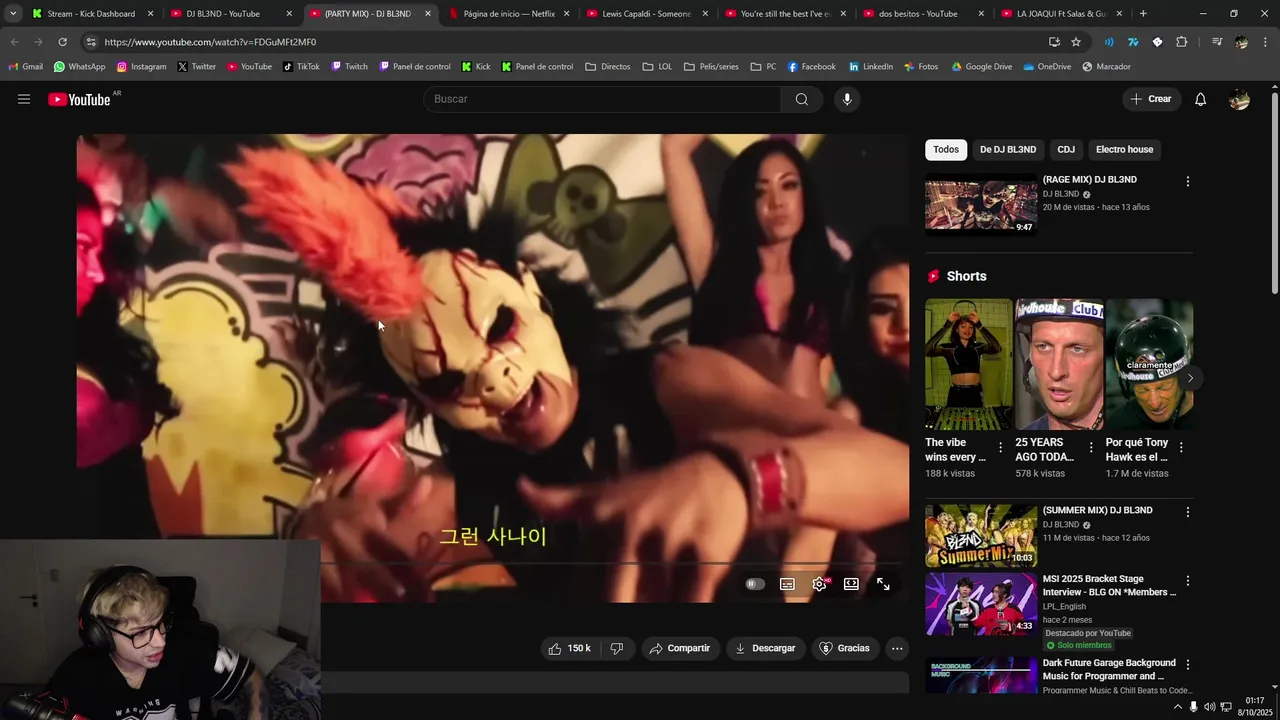This screenshot has height=720, width=1280.
Task: Select the 'Todos' filter chip
Action: (946, 149)
